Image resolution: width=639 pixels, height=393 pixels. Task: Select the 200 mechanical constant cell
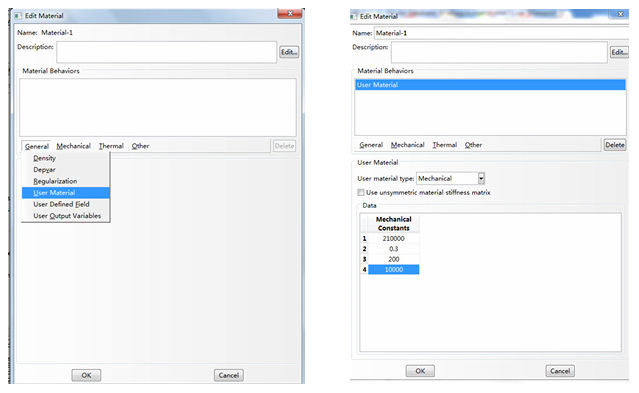coord(394,259)
